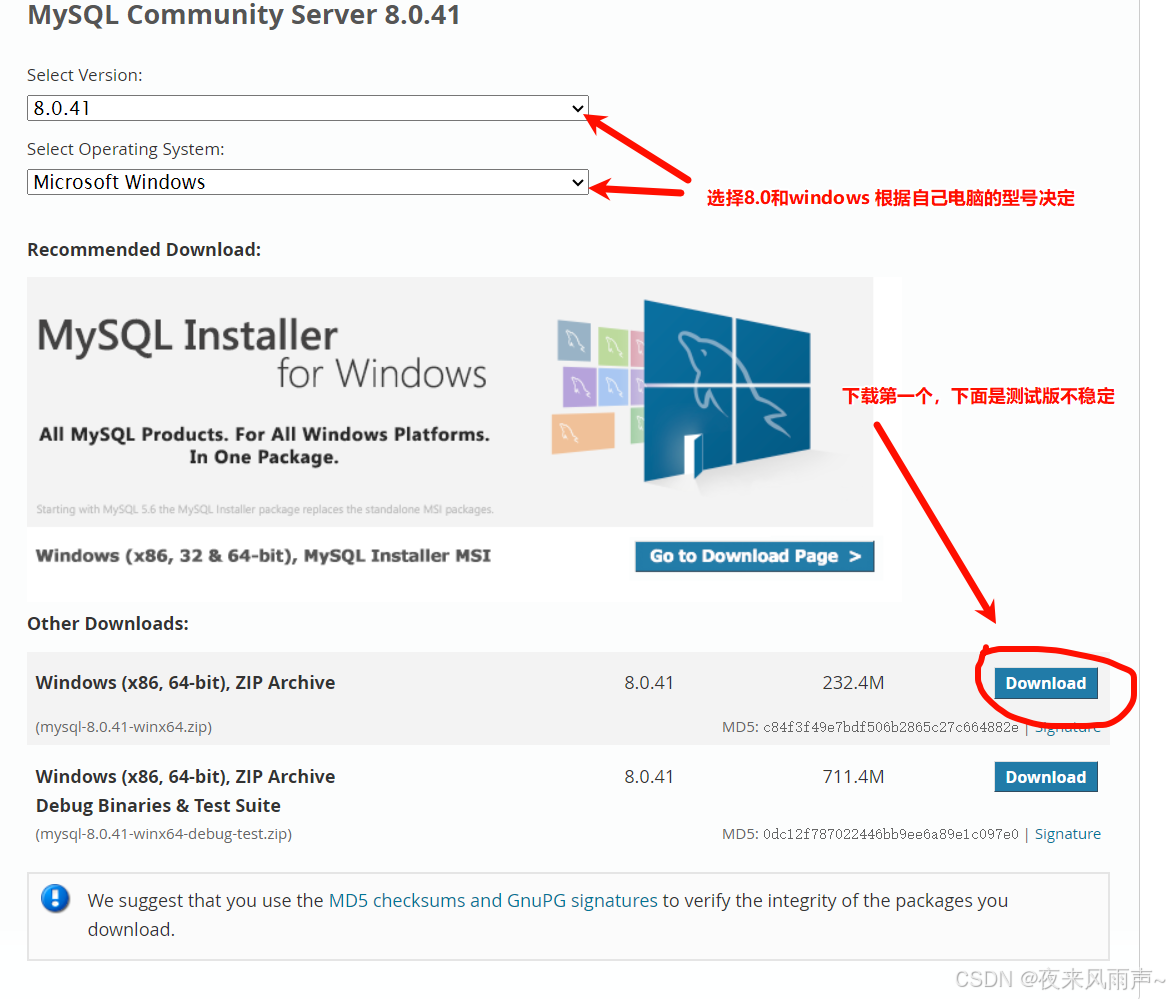This screenshot has height=999, width=1170.
Task: Click the 711.4M file size value
Action: point(853,777)
